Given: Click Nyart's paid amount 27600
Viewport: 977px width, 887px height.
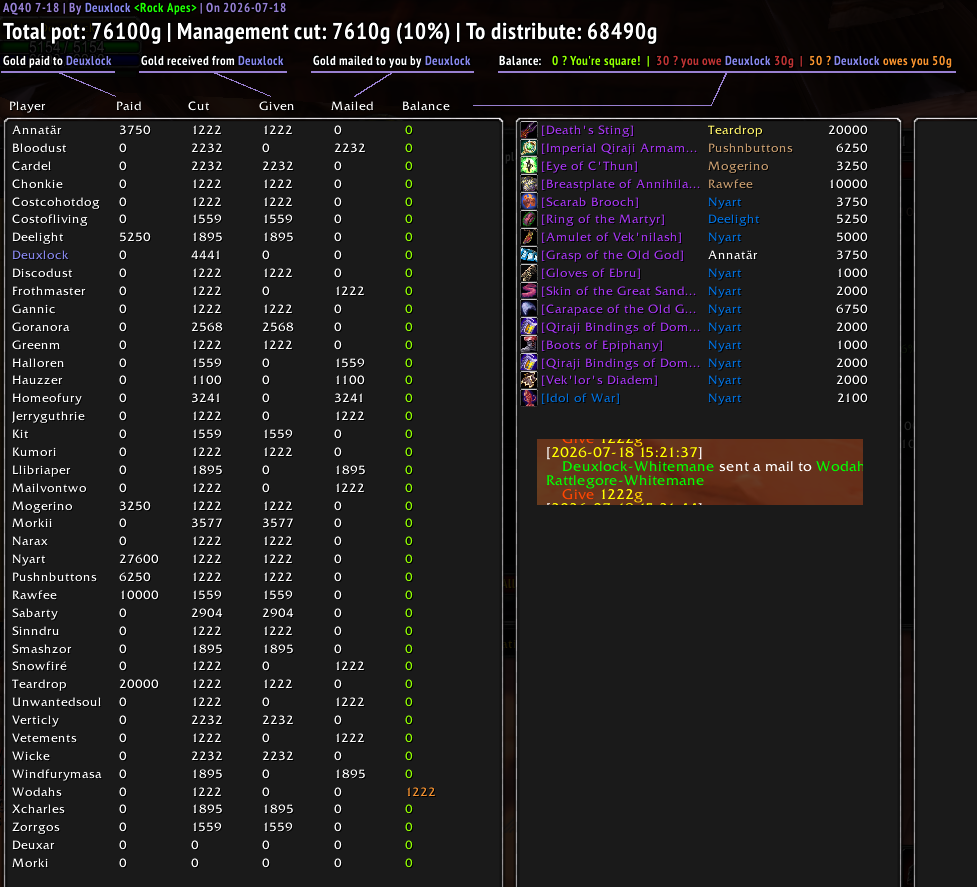Looking at the screenshot, I should pyautogui.click(x=138, y=559).
